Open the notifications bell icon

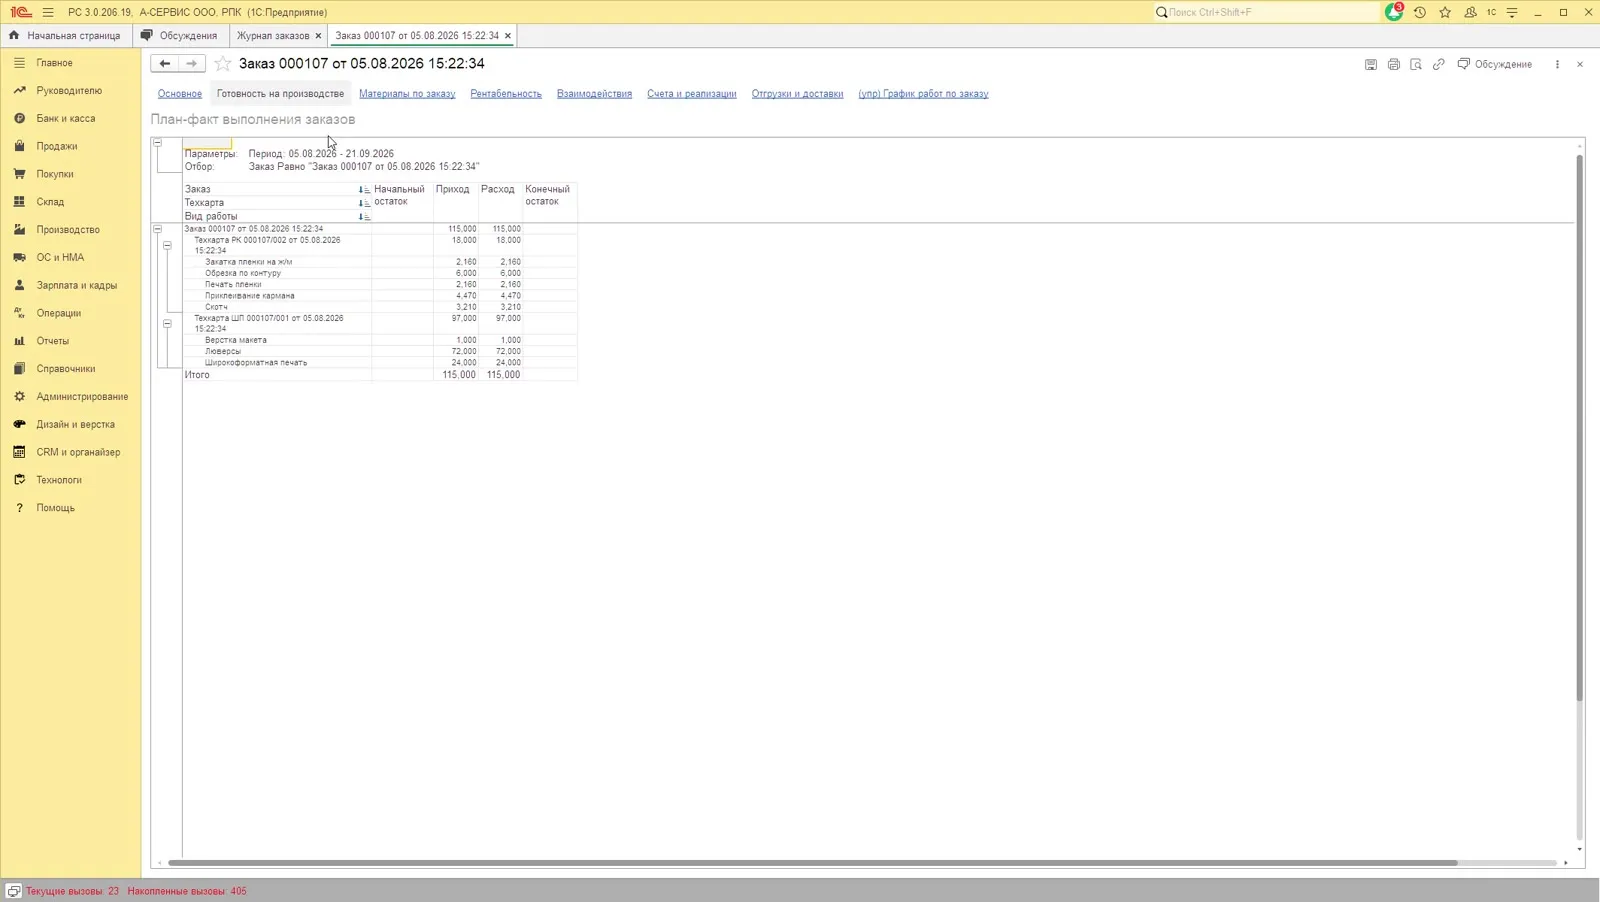(1394, 12)
